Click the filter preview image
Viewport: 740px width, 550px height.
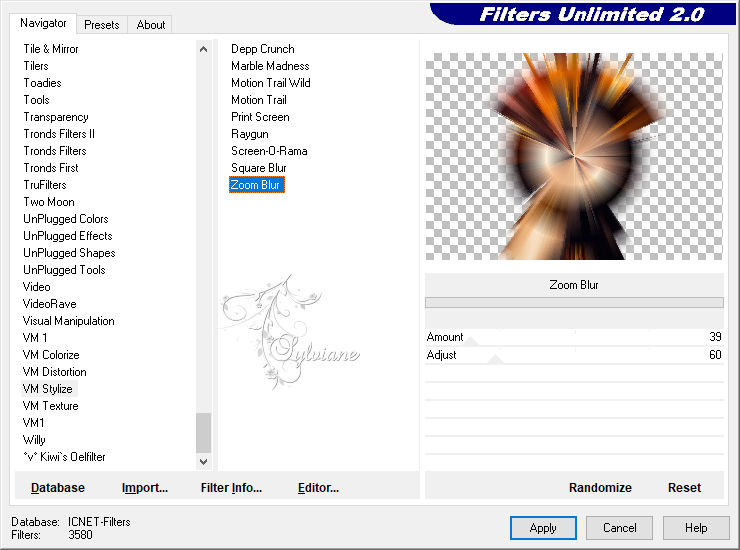[574, 156]
